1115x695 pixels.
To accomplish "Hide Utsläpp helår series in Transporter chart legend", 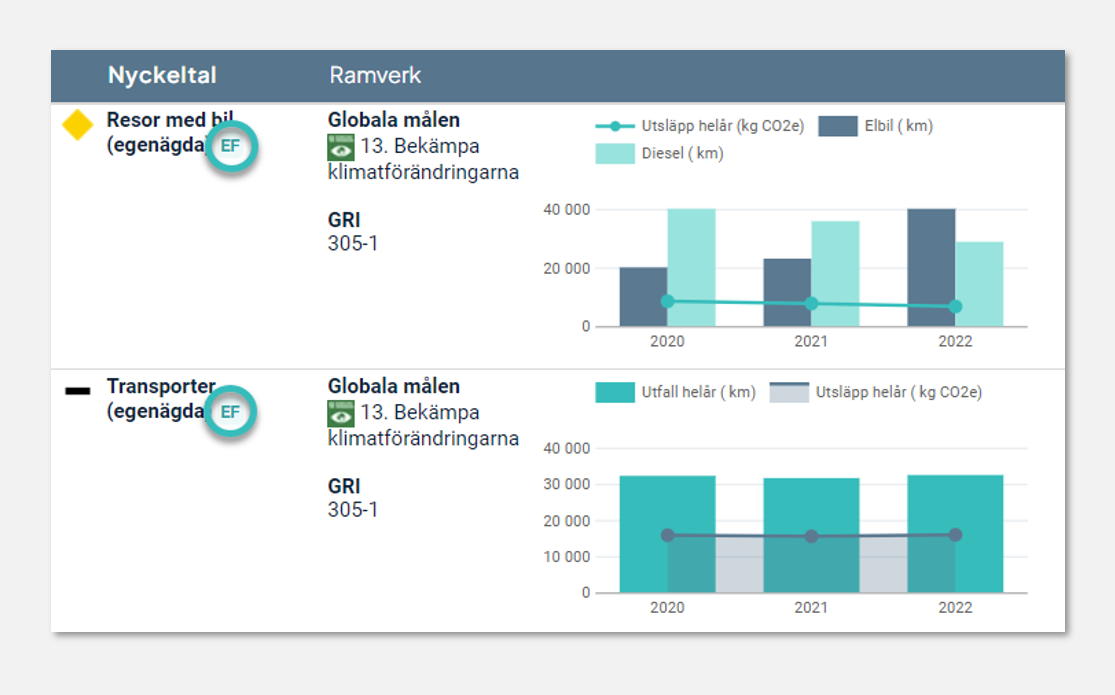I will (x=876, y=392).
